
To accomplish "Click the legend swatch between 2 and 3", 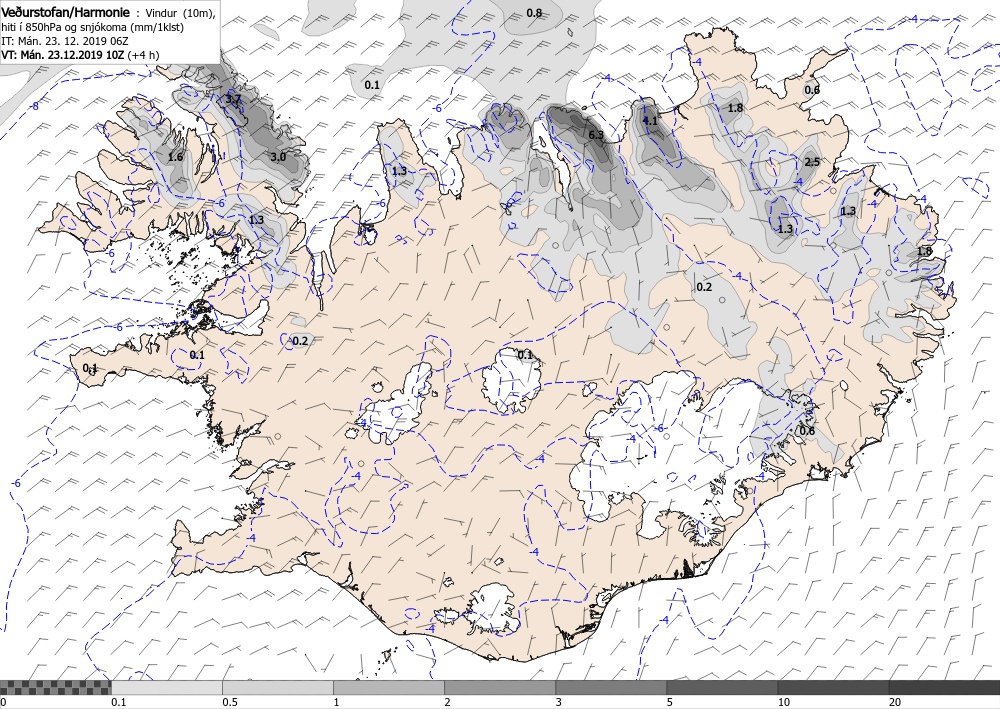I will click(500, 687).
